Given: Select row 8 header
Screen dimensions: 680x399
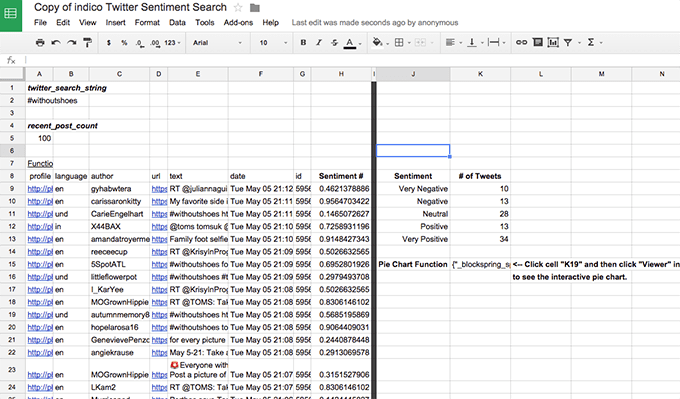Looking at the screenshot, I should coord(12,176).
